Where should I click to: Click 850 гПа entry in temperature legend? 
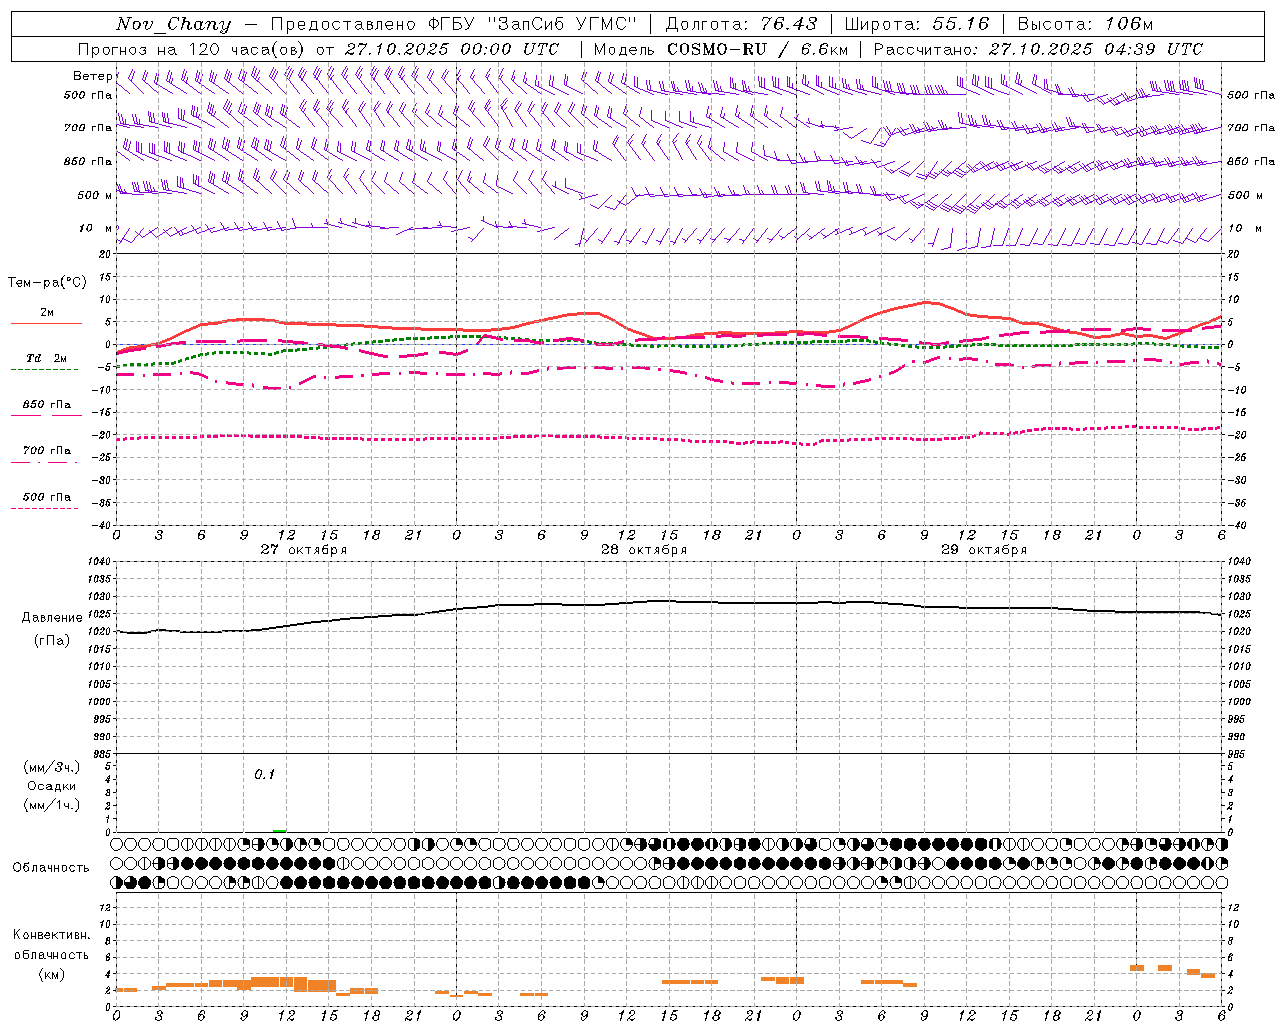tap(47, 405)
